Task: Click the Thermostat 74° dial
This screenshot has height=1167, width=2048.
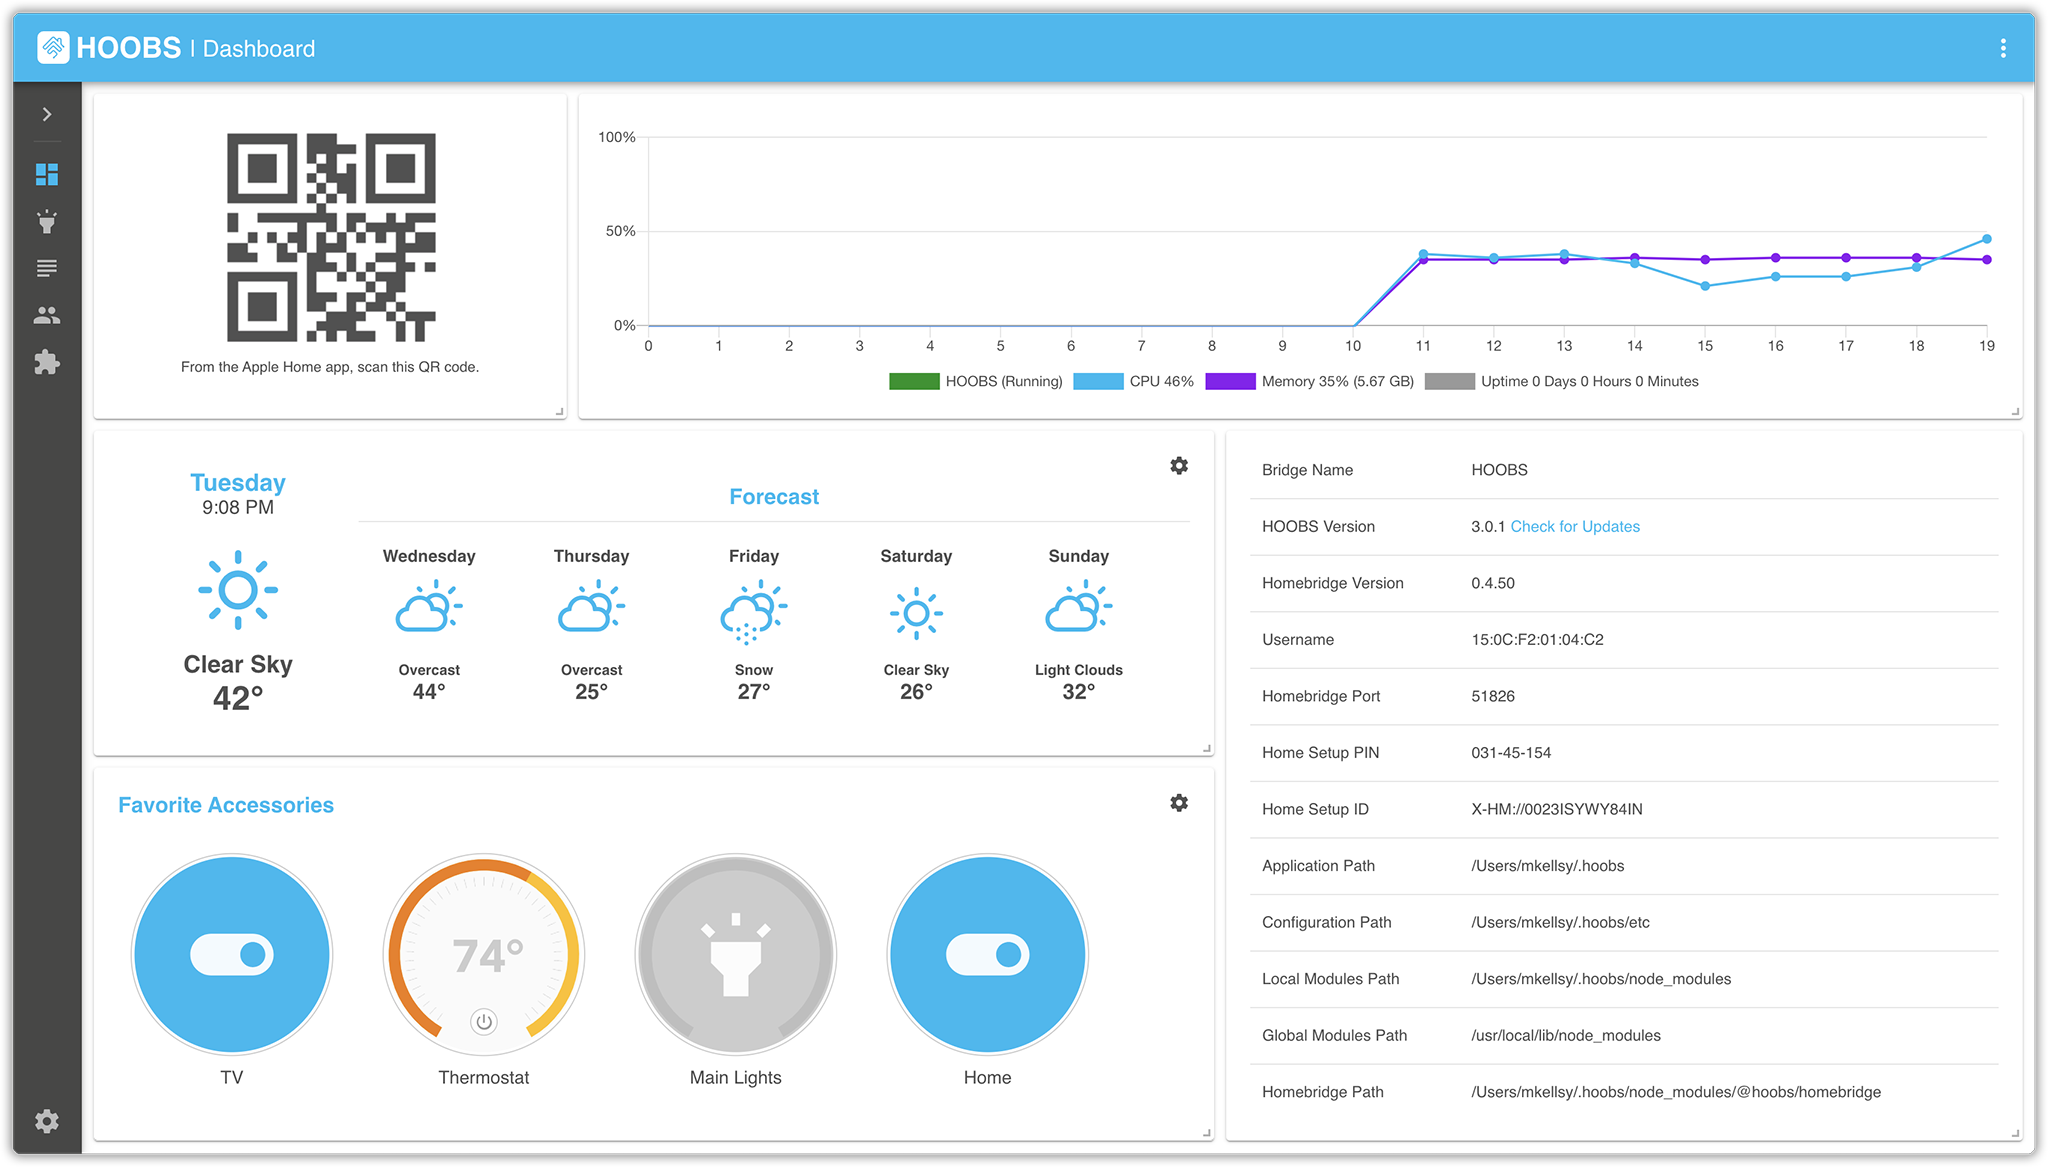Action: click(486, 955)
